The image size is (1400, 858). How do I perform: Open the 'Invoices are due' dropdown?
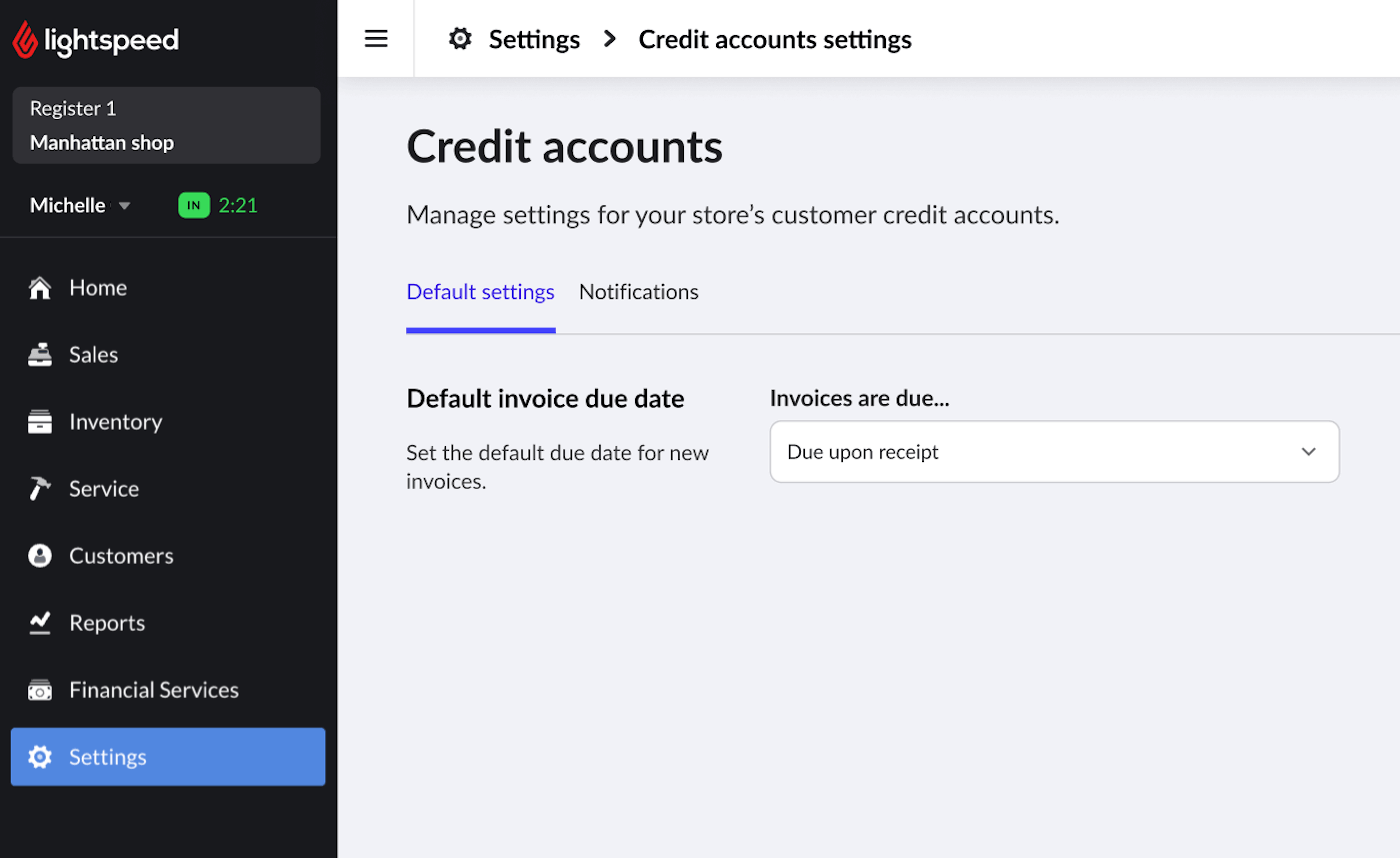point(1054,451)
